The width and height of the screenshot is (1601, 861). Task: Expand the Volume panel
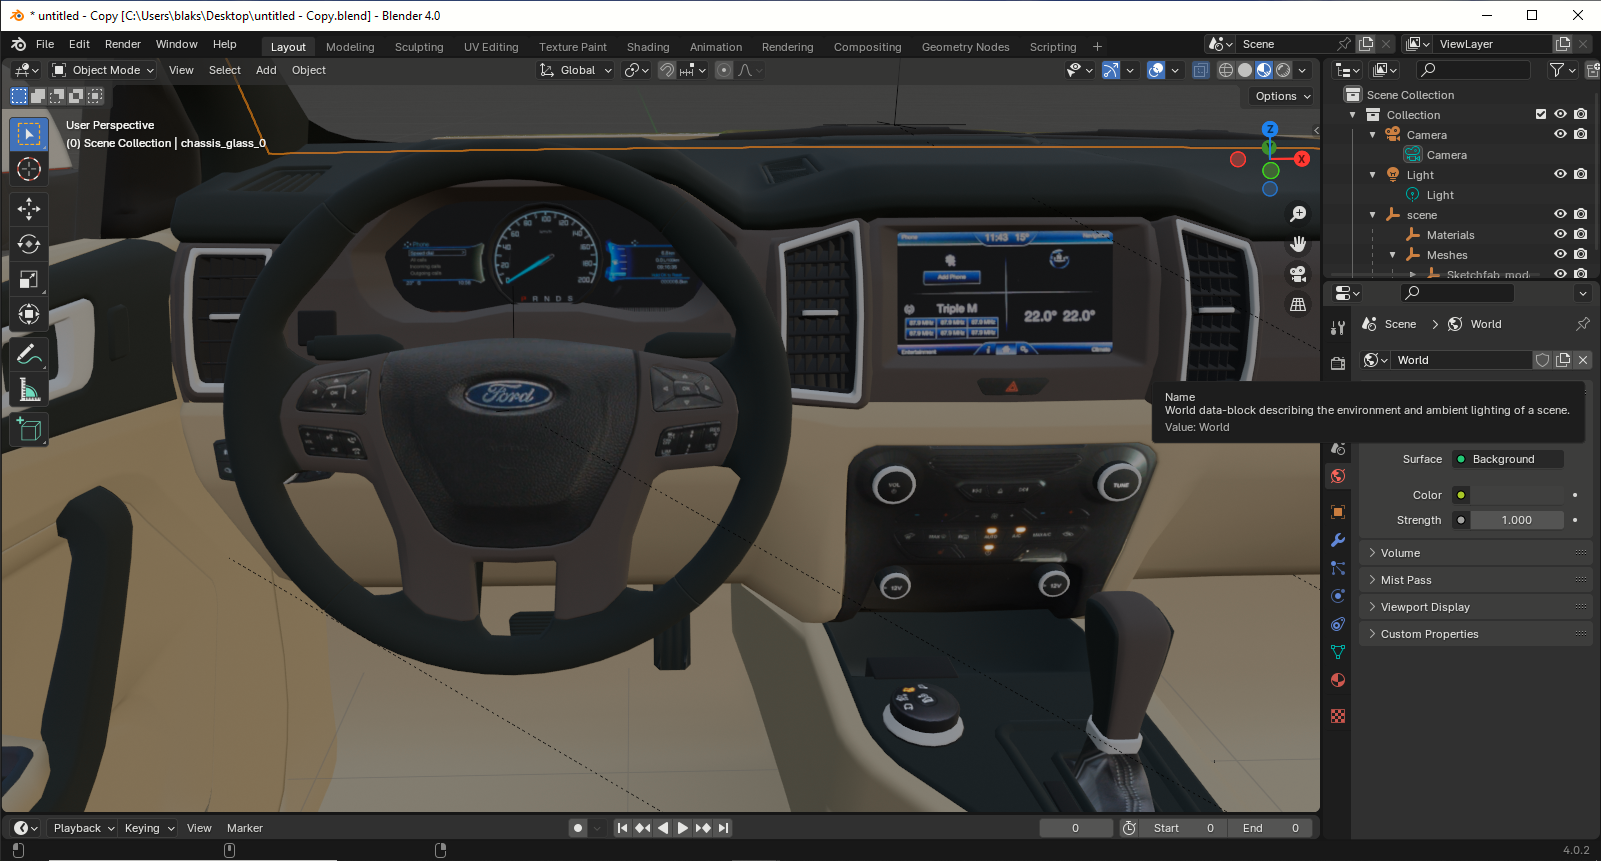click(x=1400, y=553)
